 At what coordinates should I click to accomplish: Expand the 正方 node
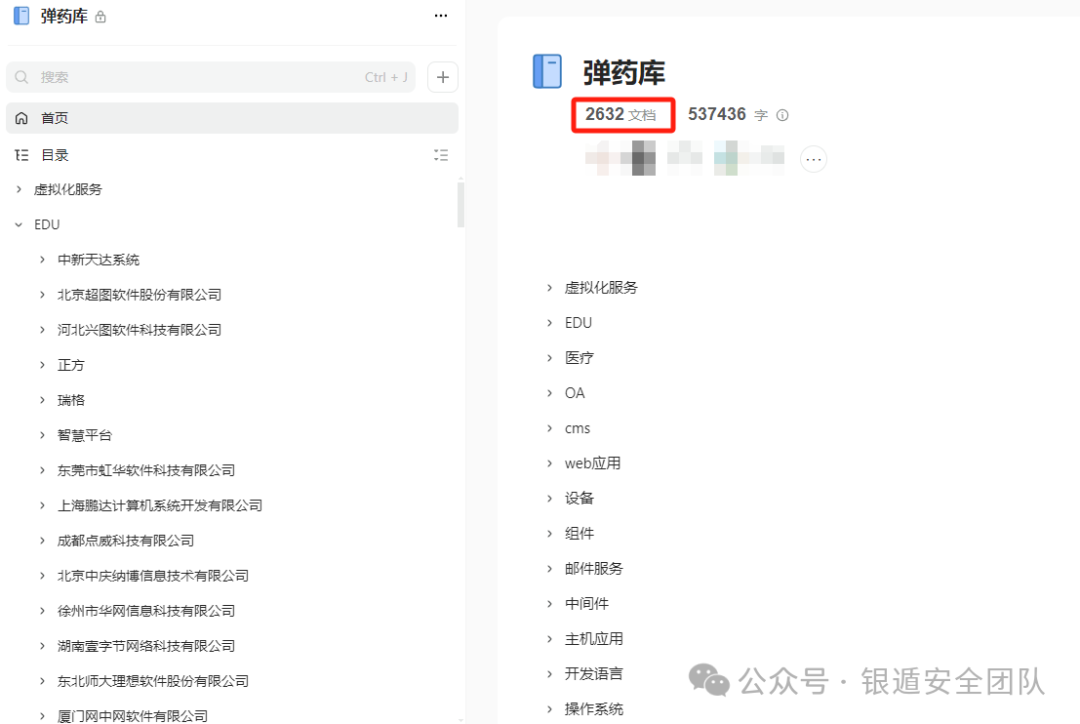tap(42, 365)
